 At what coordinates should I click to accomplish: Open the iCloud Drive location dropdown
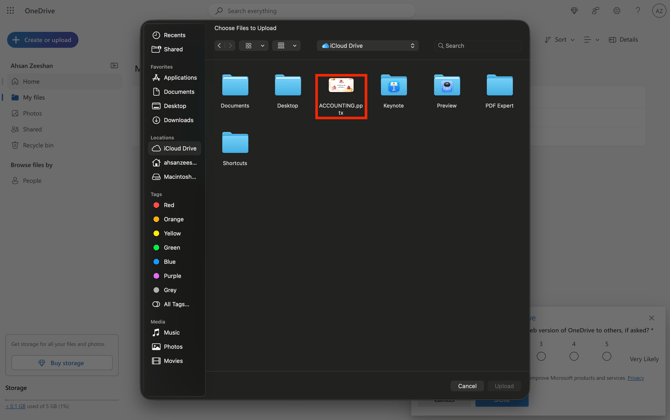tap(367, 46)
